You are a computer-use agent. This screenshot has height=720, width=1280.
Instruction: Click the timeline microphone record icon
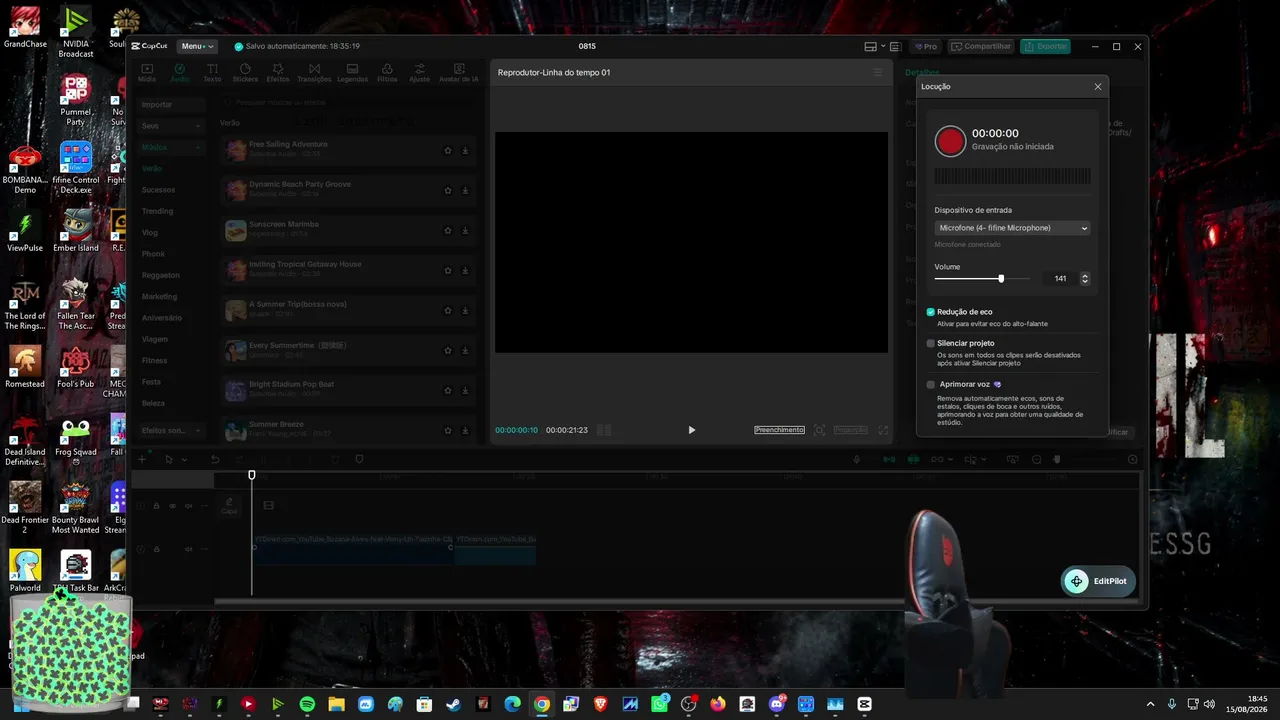tap(856, 460)
